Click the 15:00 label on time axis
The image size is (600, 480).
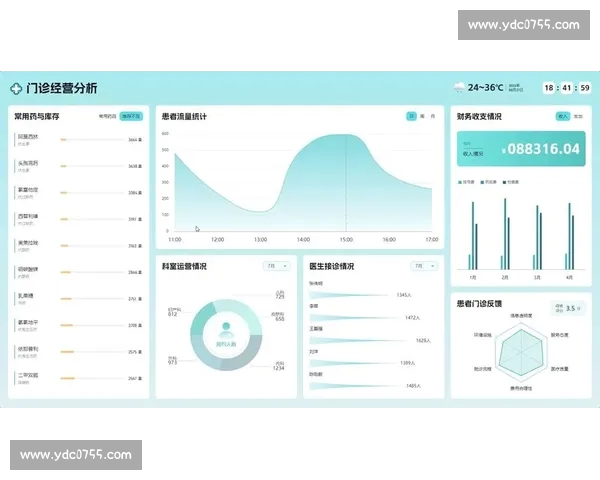[346, 240]
